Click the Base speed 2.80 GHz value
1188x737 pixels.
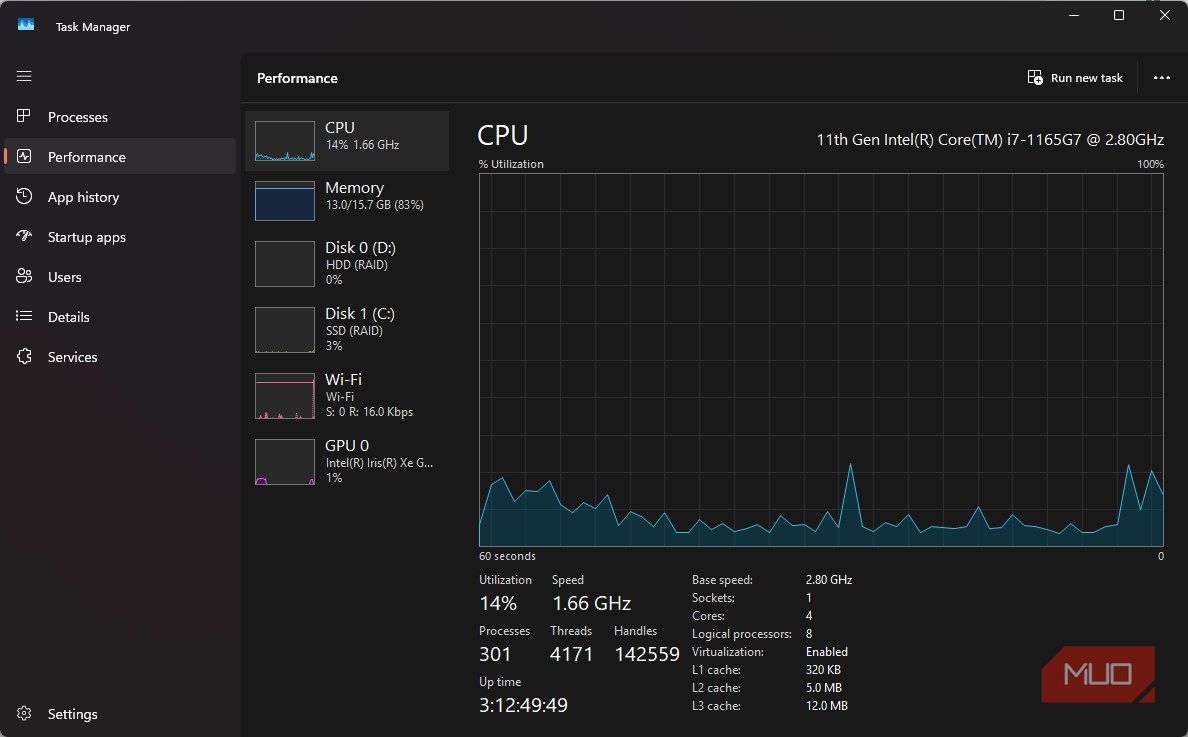(x=829, y=579)
